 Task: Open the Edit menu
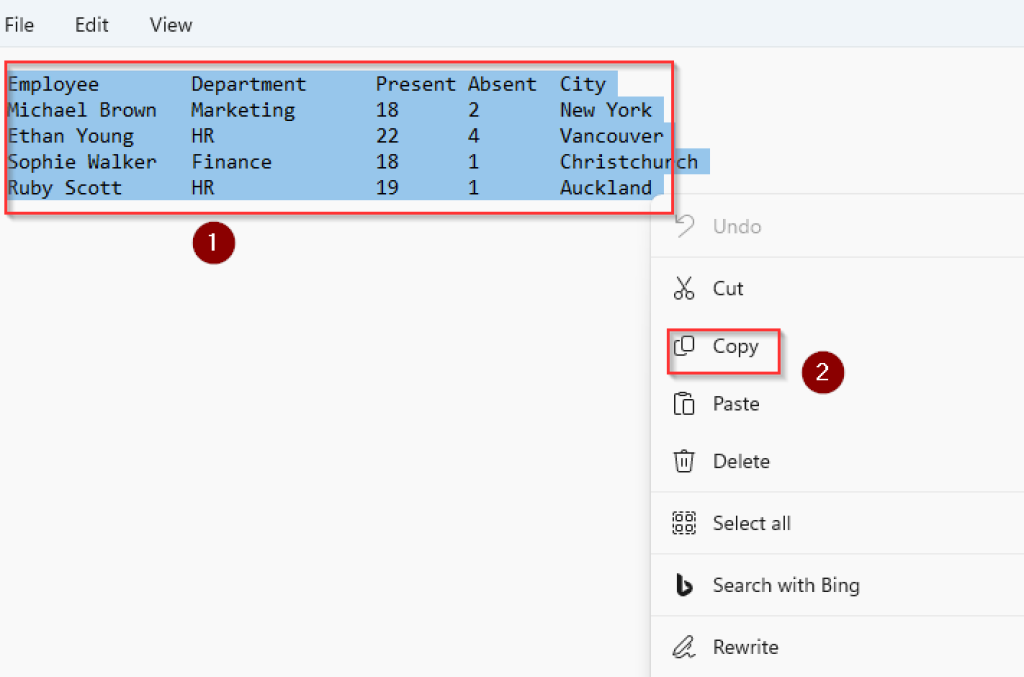pyautogui.click(x=91, y=24)
